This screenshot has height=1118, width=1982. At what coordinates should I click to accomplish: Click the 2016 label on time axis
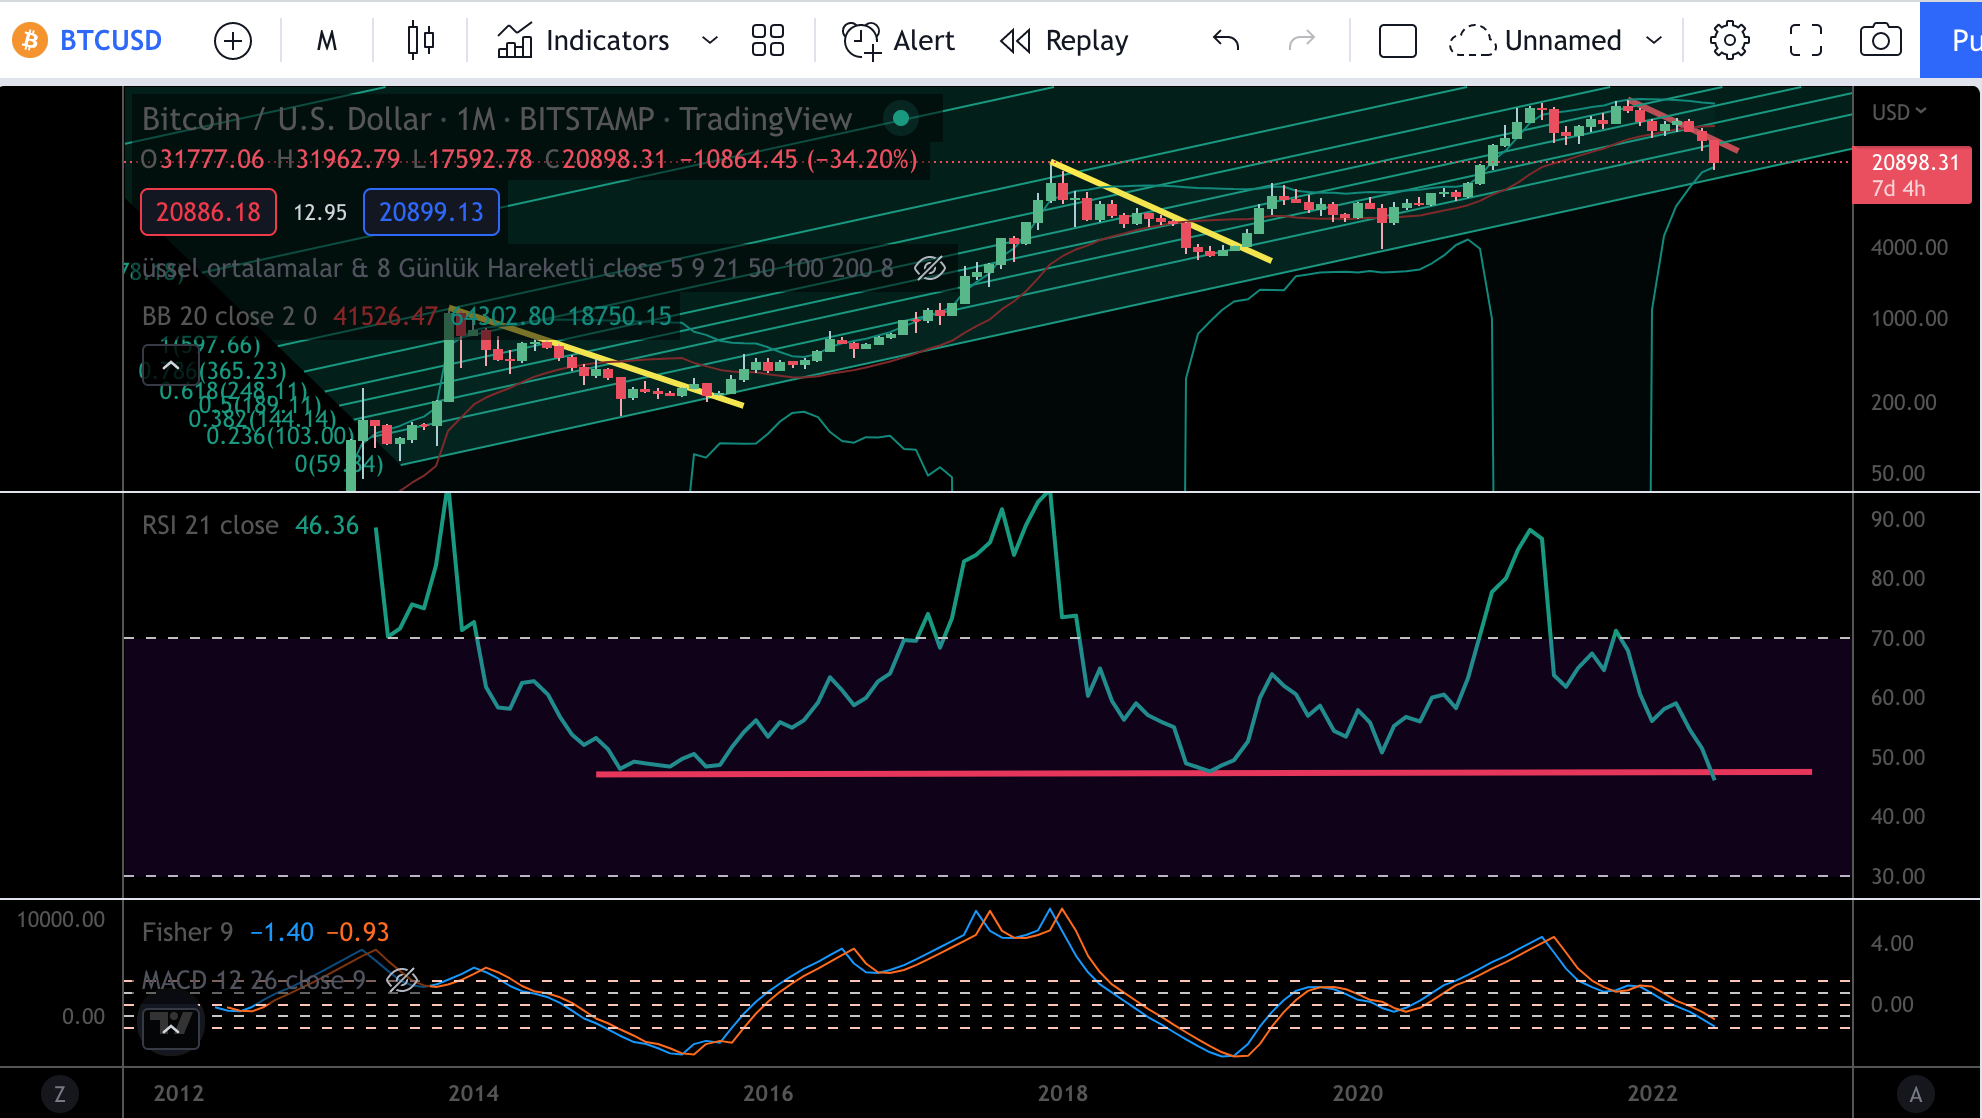click(x=768, y=1093)
